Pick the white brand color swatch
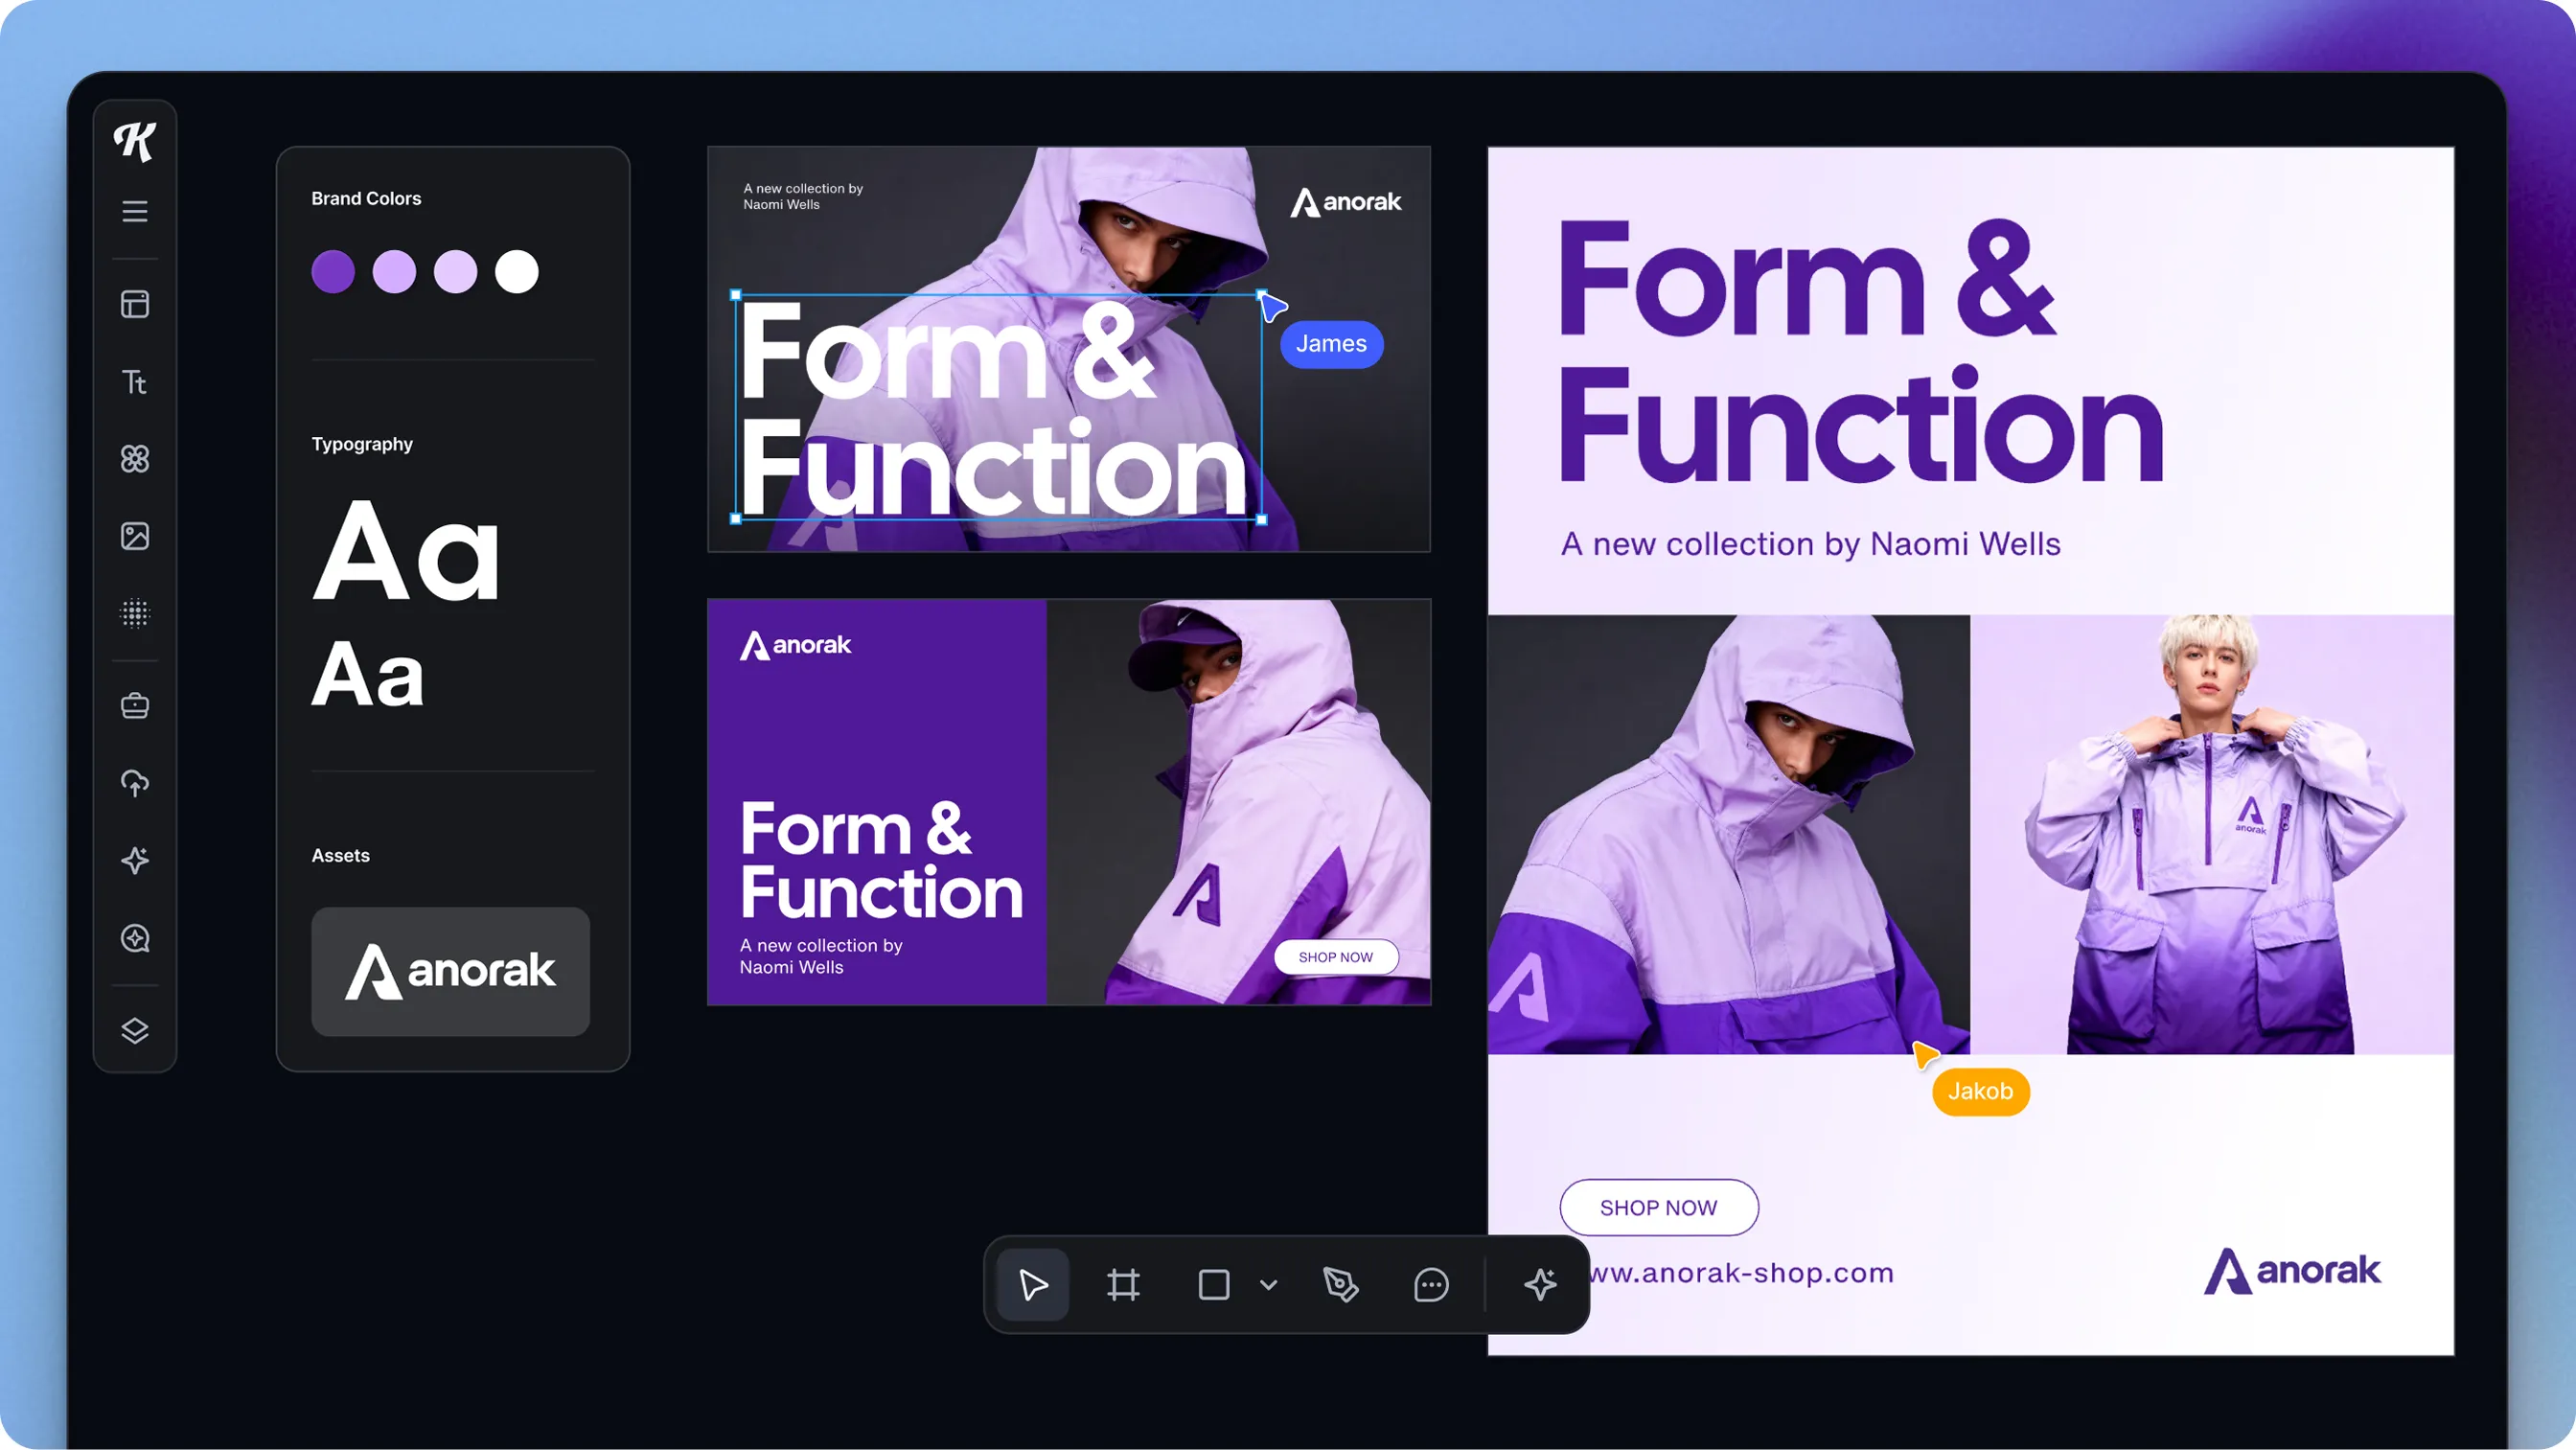Image resolution: width=2576 pixels, height=1450 pixels. coord(517,272)
